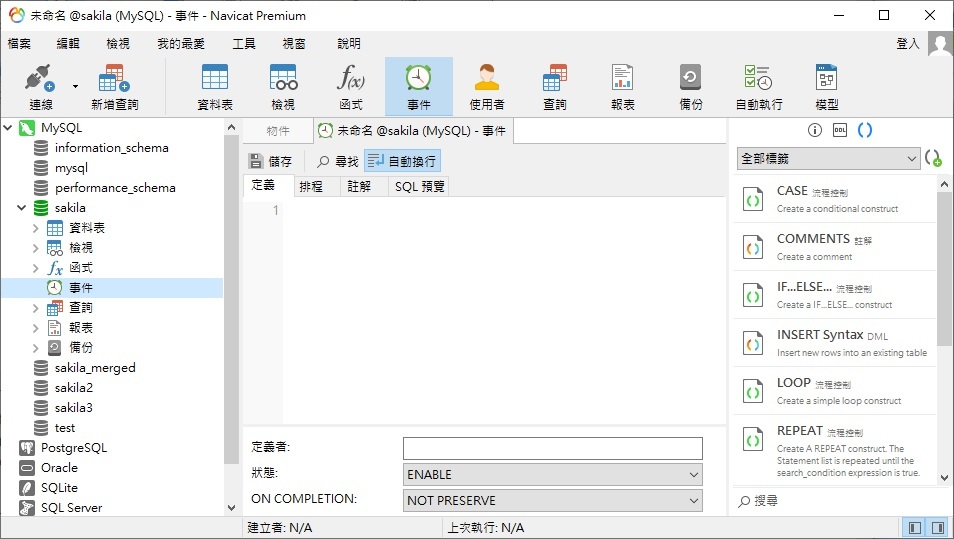The width and height of the screenshot is (954, 539).
Task: Toggle 自動換行 word wrap
Action: pos(402,161)
